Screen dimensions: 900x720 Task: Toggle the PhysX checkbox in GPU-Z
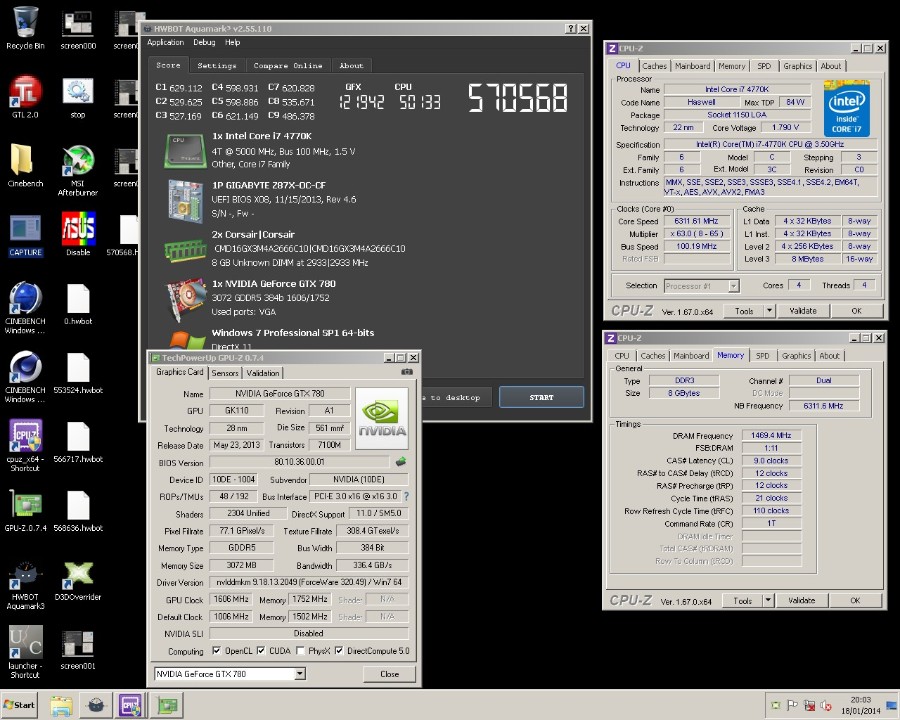[x=300, y=651]
